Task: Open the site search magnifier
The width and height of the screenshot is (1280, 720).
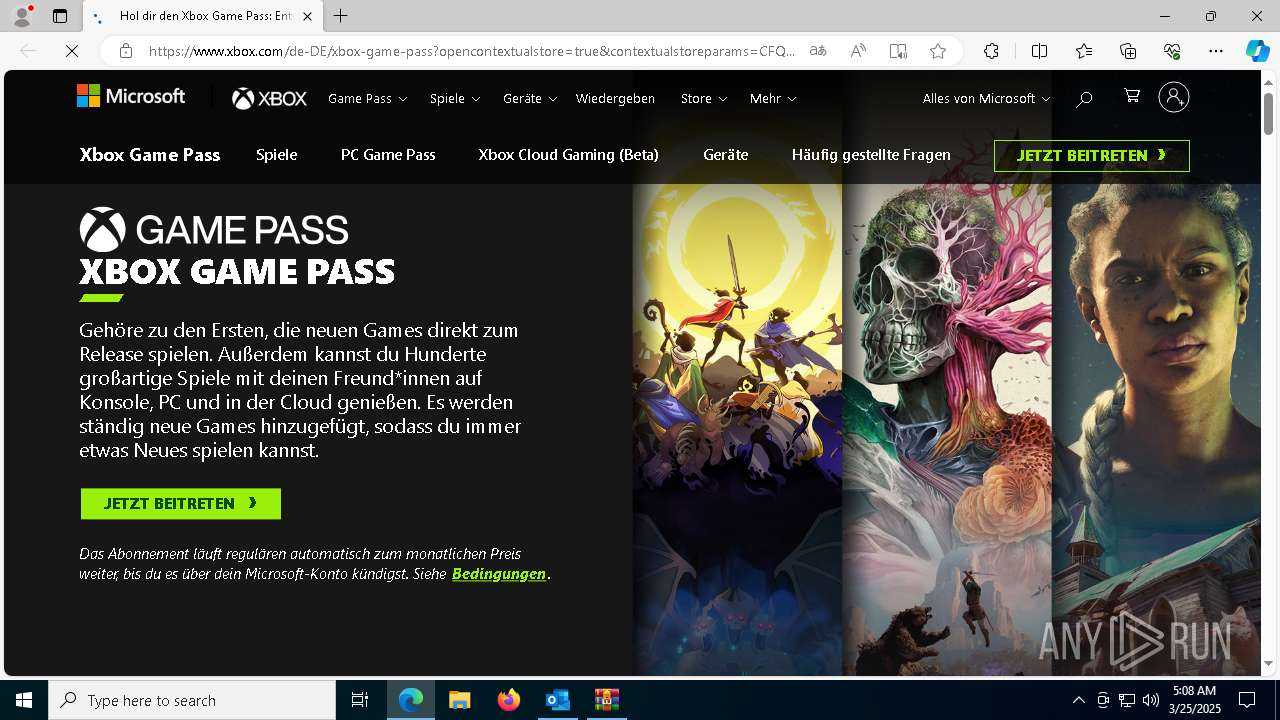Action: coord(1084,98)
